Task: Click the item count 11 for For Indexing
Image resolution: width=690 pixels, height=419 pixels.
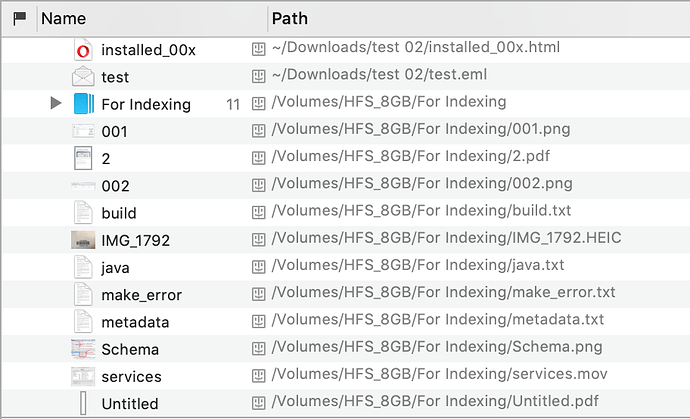Action: 233,103
